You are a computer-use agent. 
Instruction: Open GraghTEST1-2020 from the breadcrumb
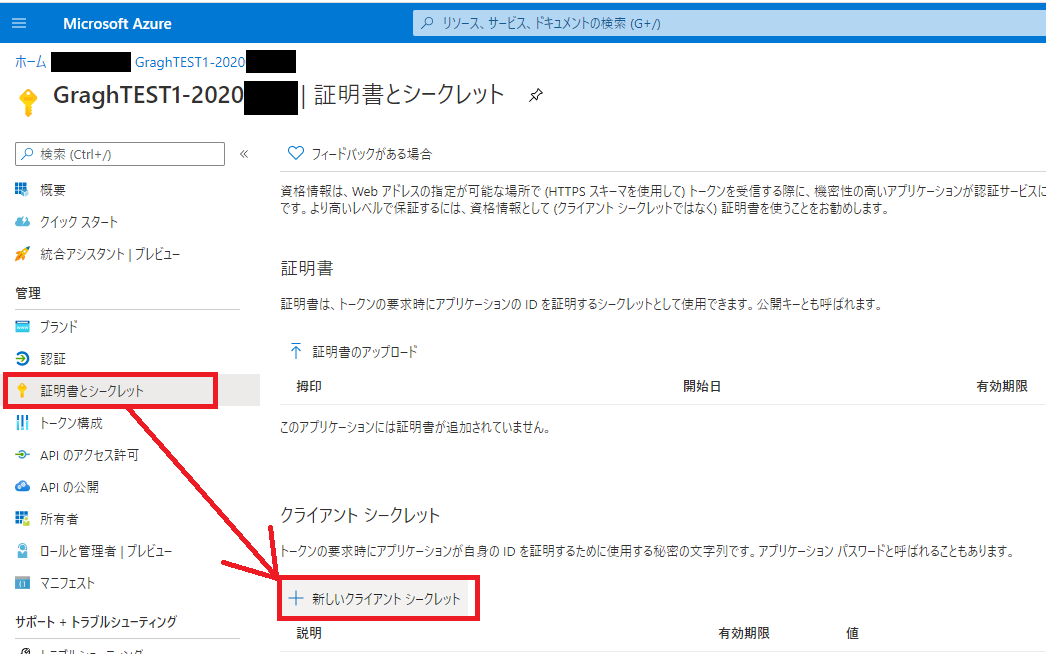(187, 61)
